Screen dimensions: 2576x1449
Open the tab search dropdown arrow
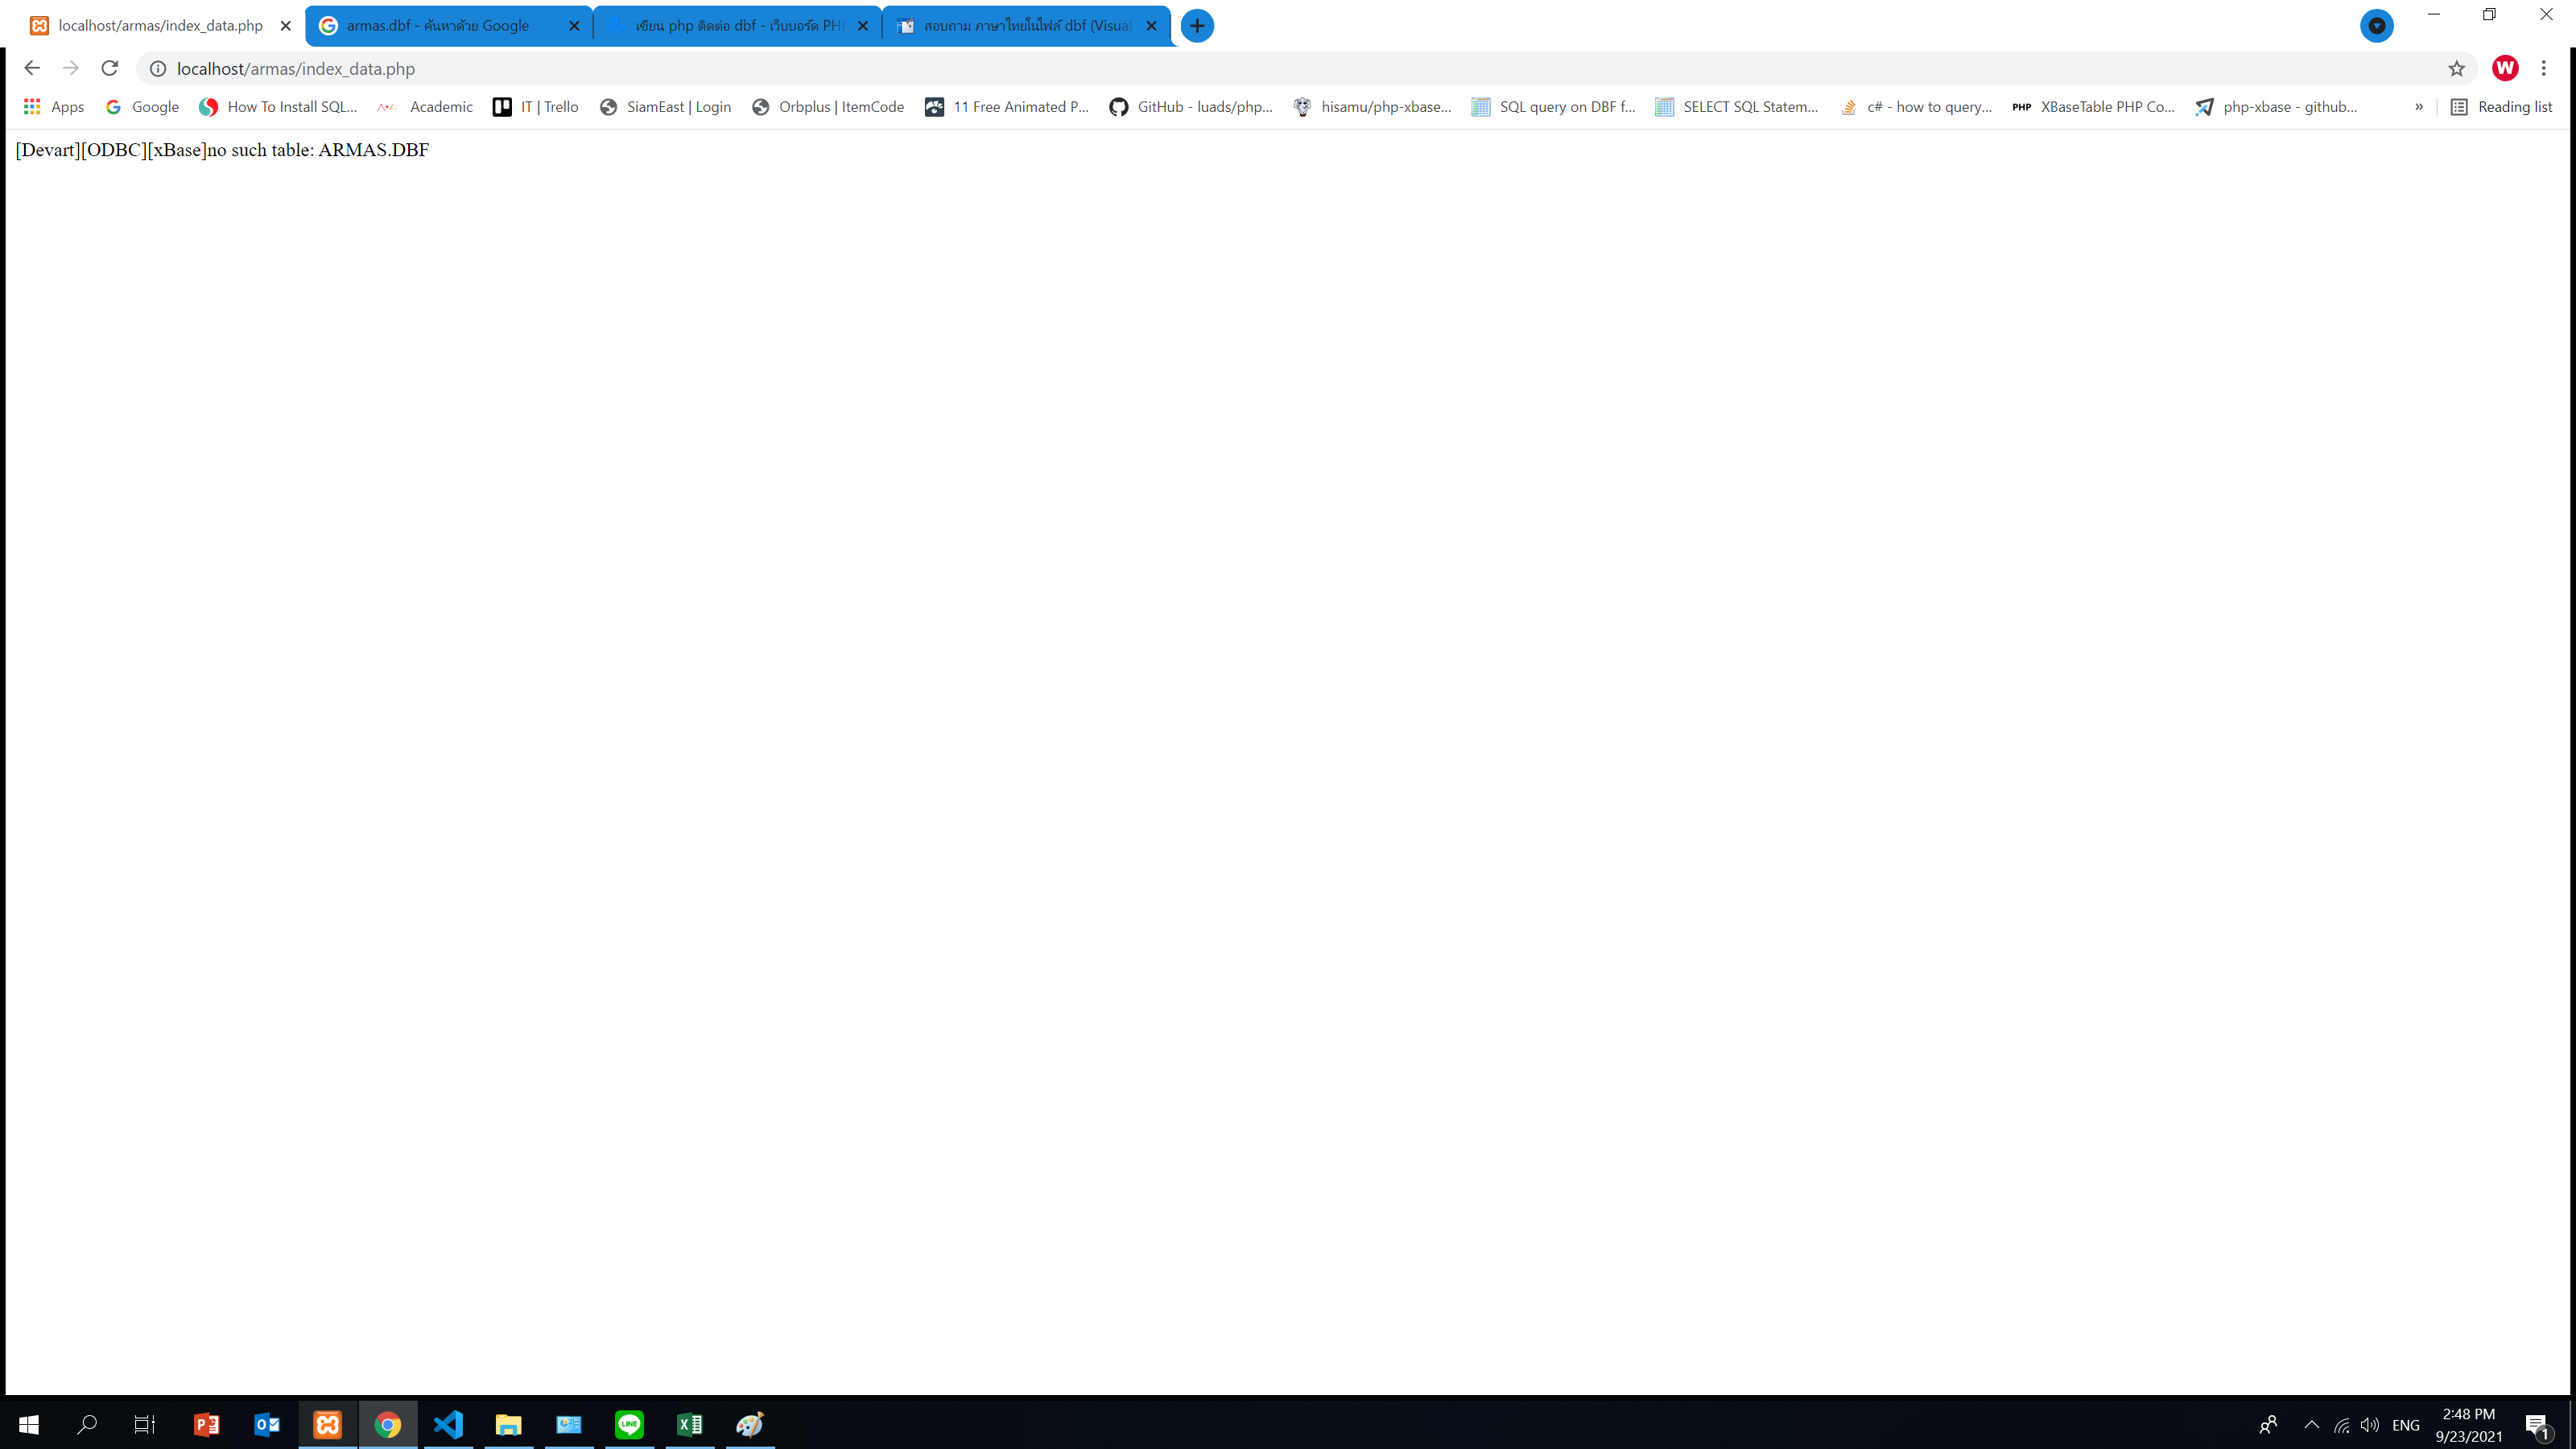click(2377, 26)
